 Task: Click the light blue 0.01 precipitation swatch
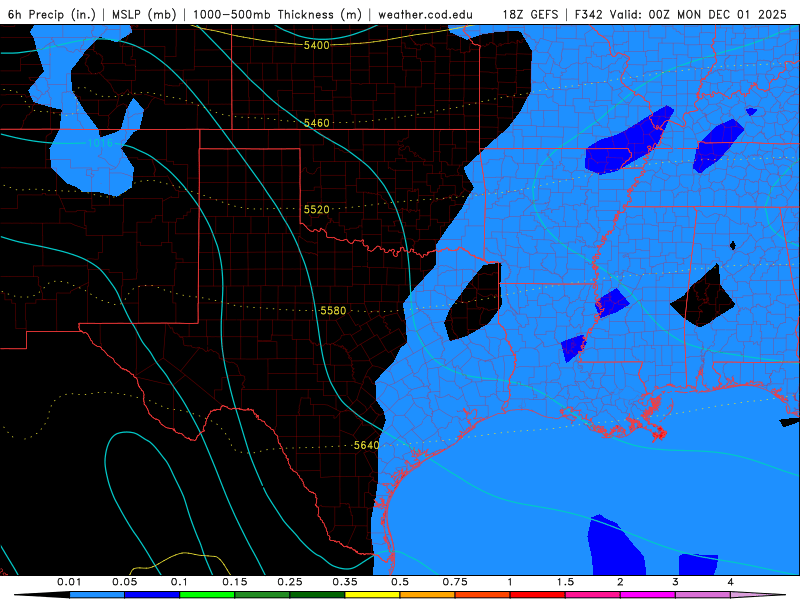(x=97, y=595)
